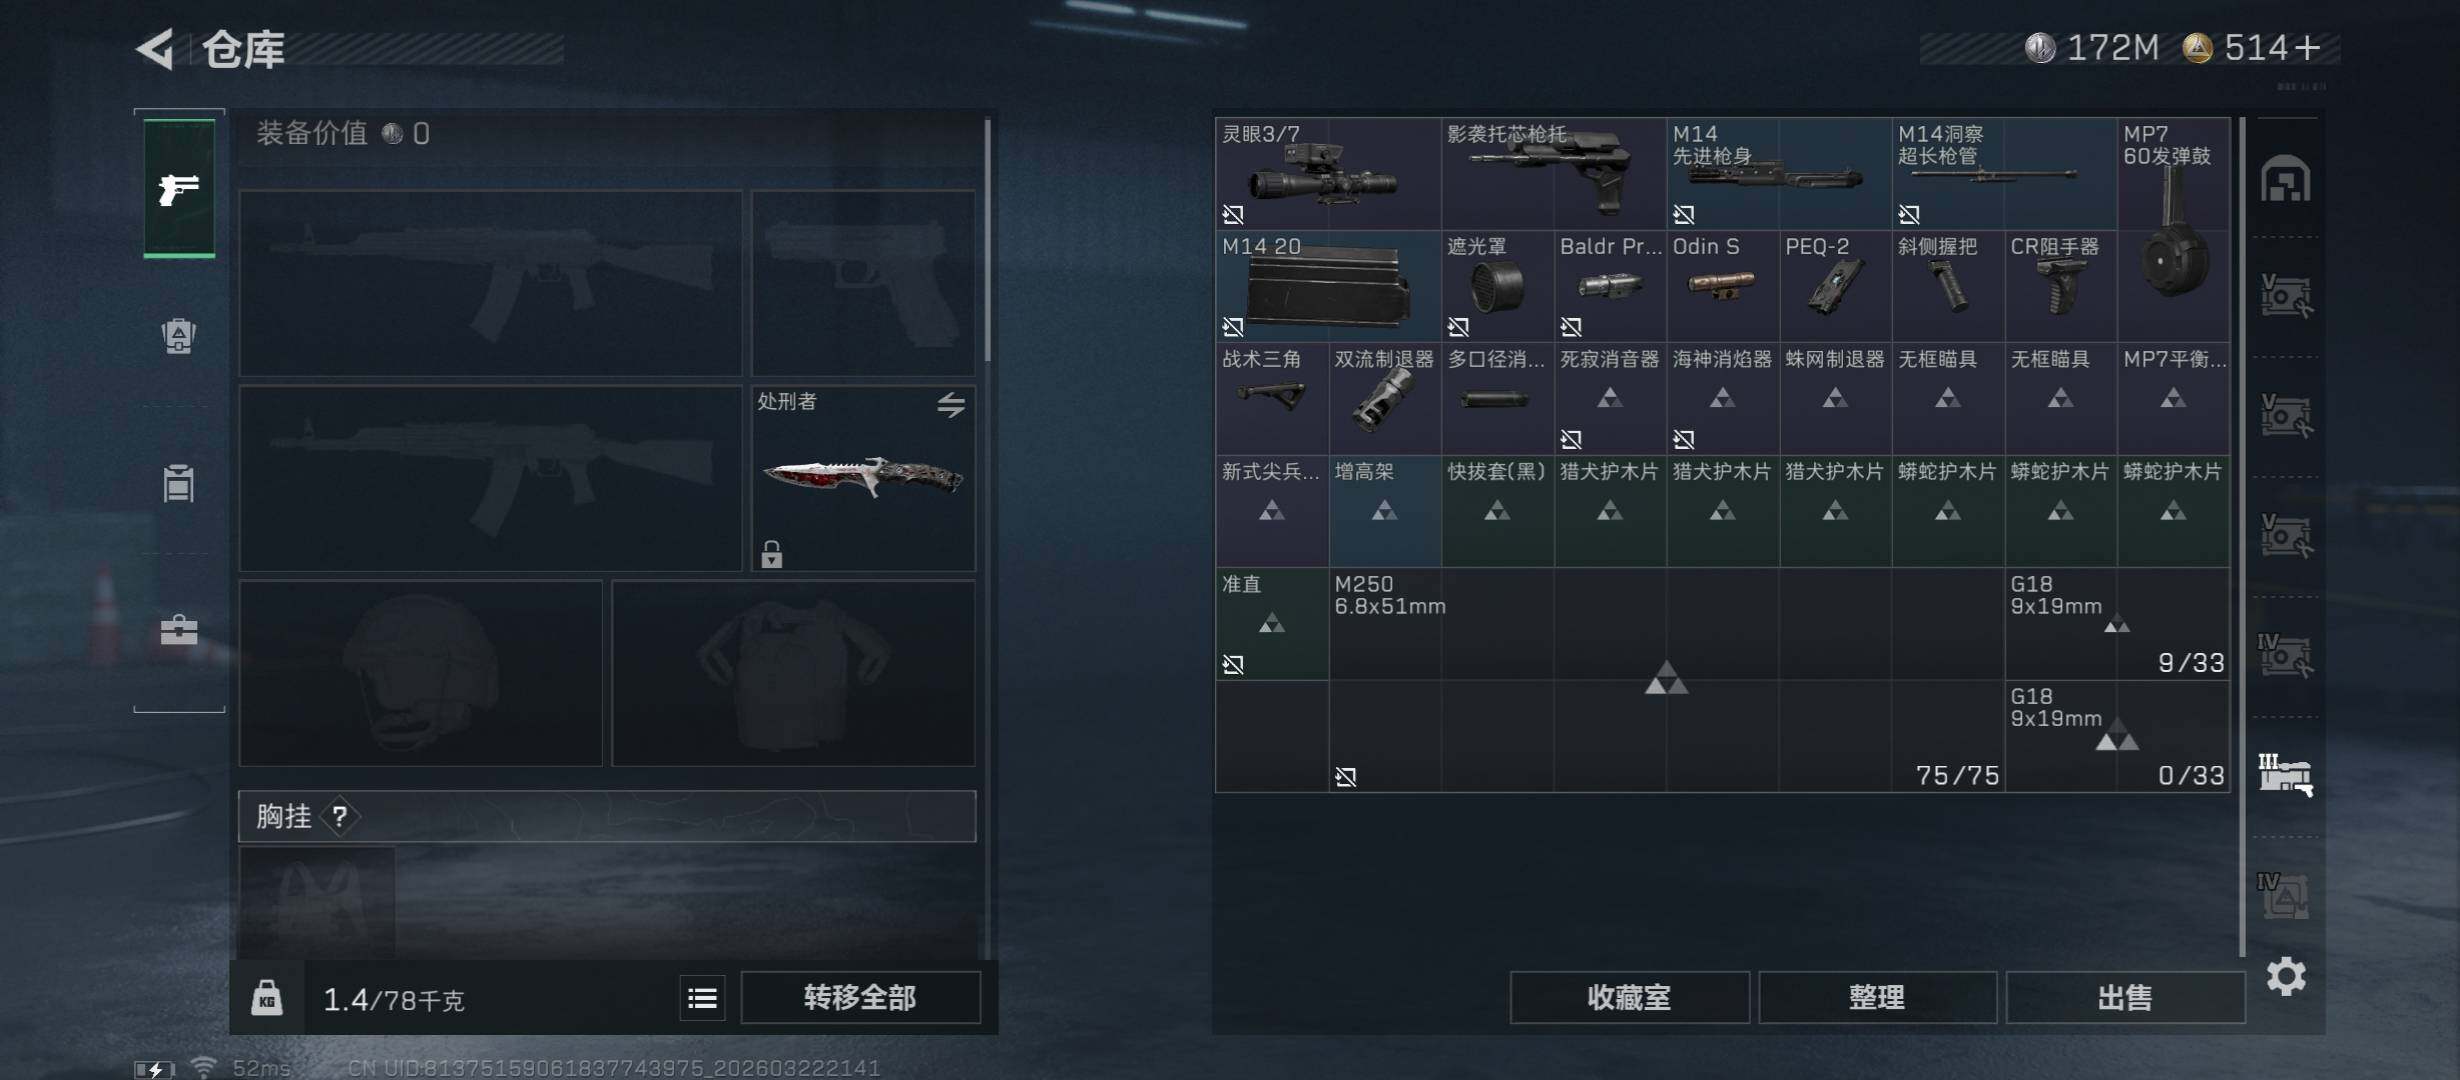Swap melee weapon using the 处刑者 arrows

click(951, 404)
